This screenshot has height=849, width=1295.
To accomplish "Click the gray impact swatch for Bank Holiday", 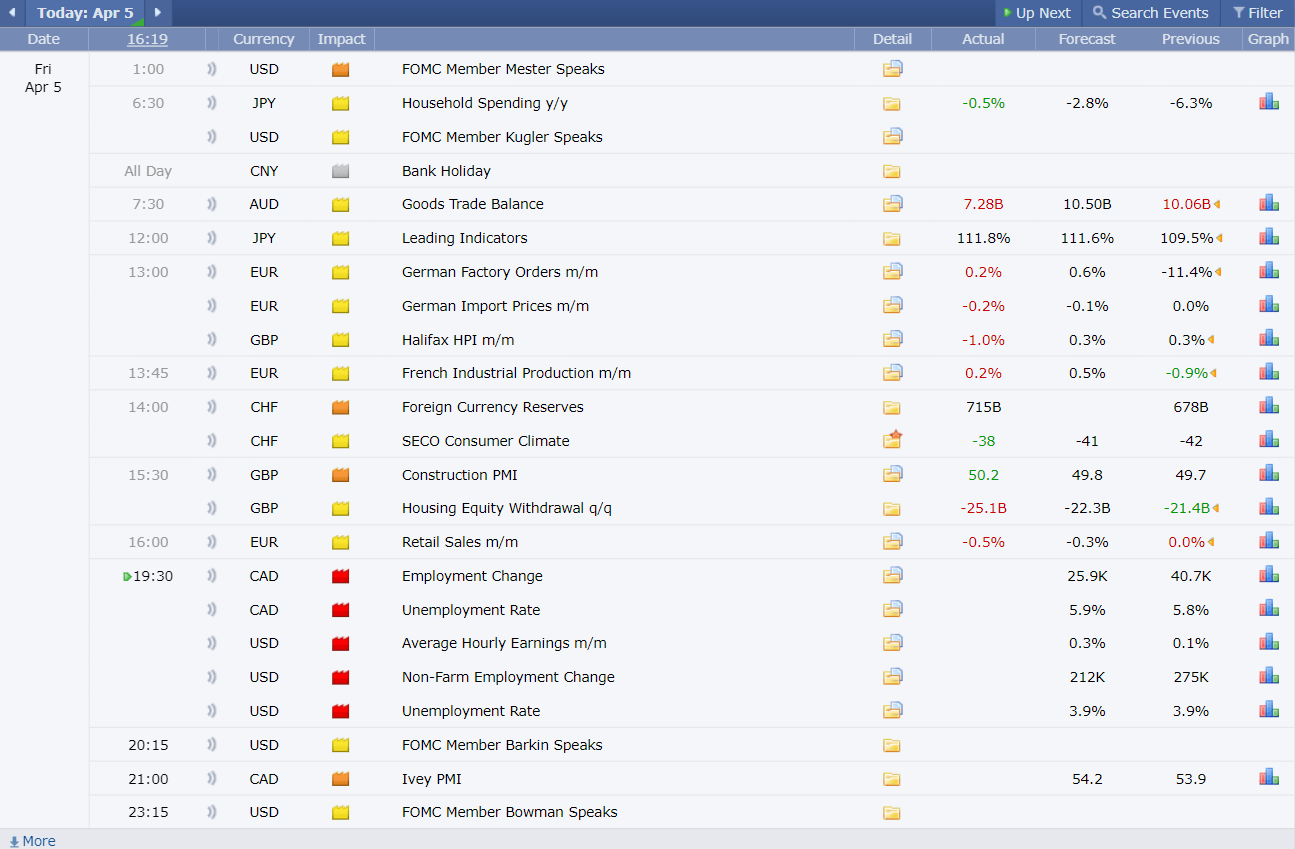I will 341,171.
